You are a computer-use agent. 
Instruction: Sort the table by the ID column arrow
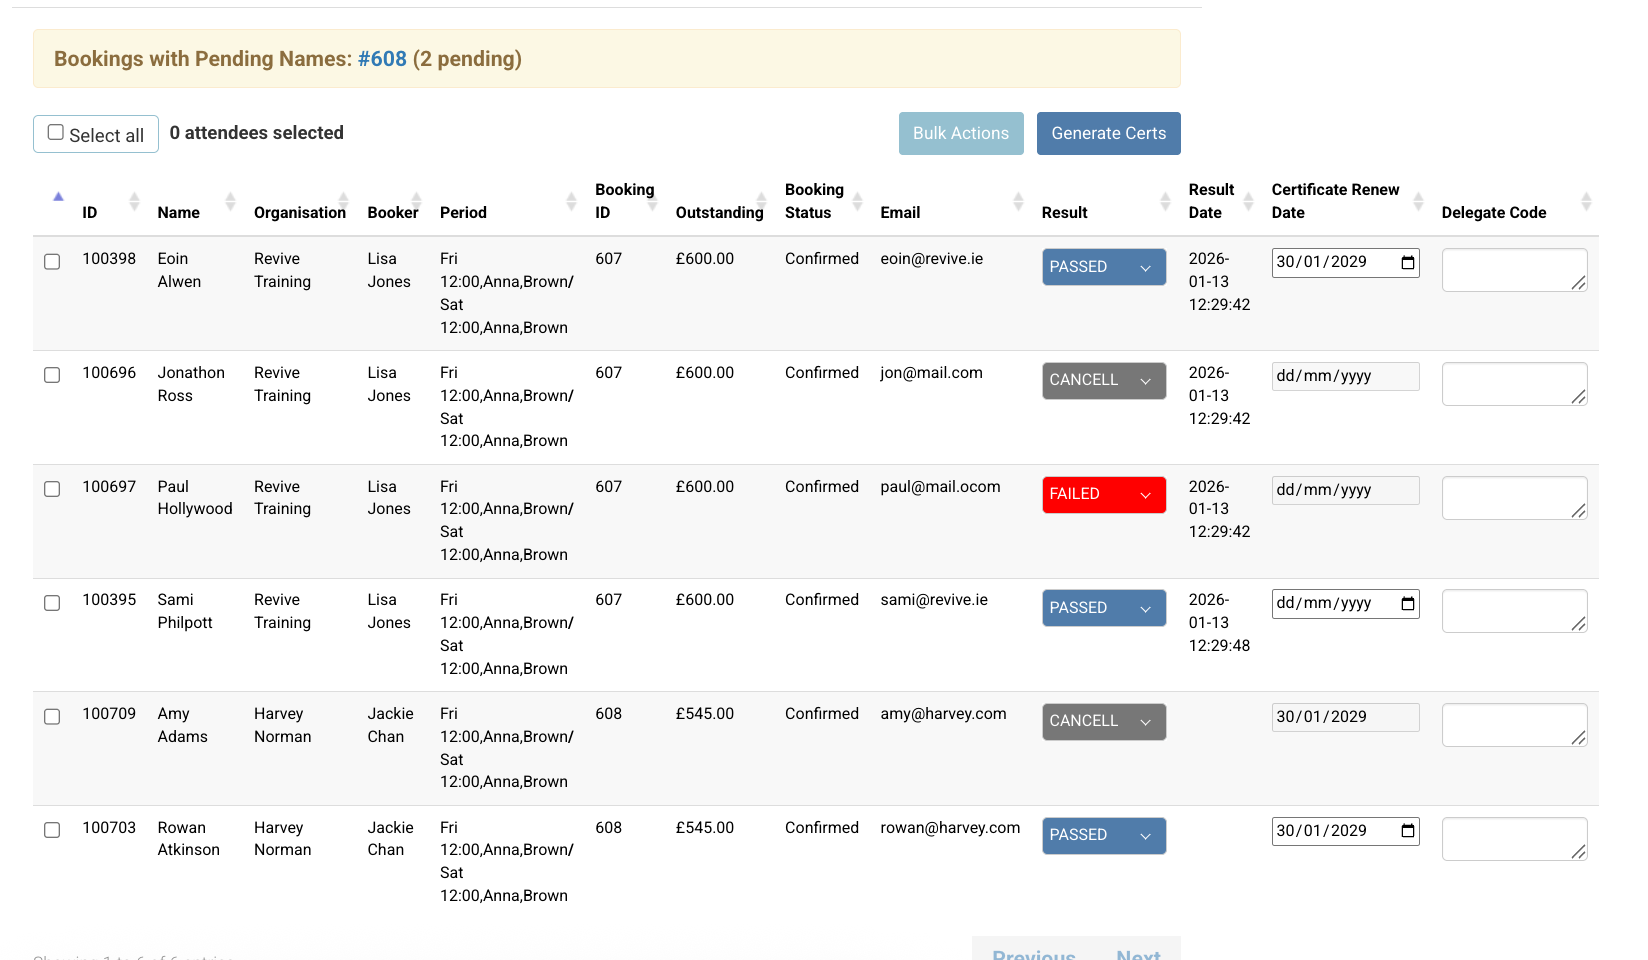pyautogui.click(x=134, y=200)
